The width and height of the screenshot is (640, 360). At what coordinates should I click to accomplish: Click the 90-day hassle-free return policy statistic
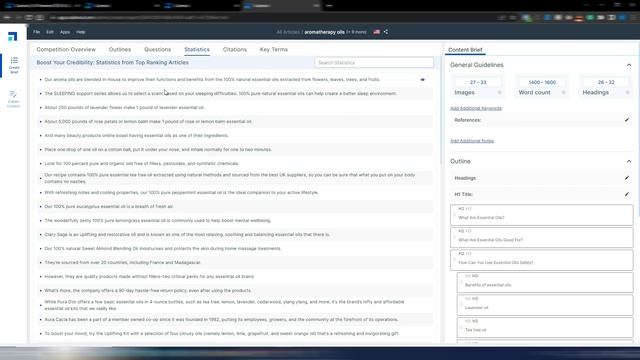(148, 291)
